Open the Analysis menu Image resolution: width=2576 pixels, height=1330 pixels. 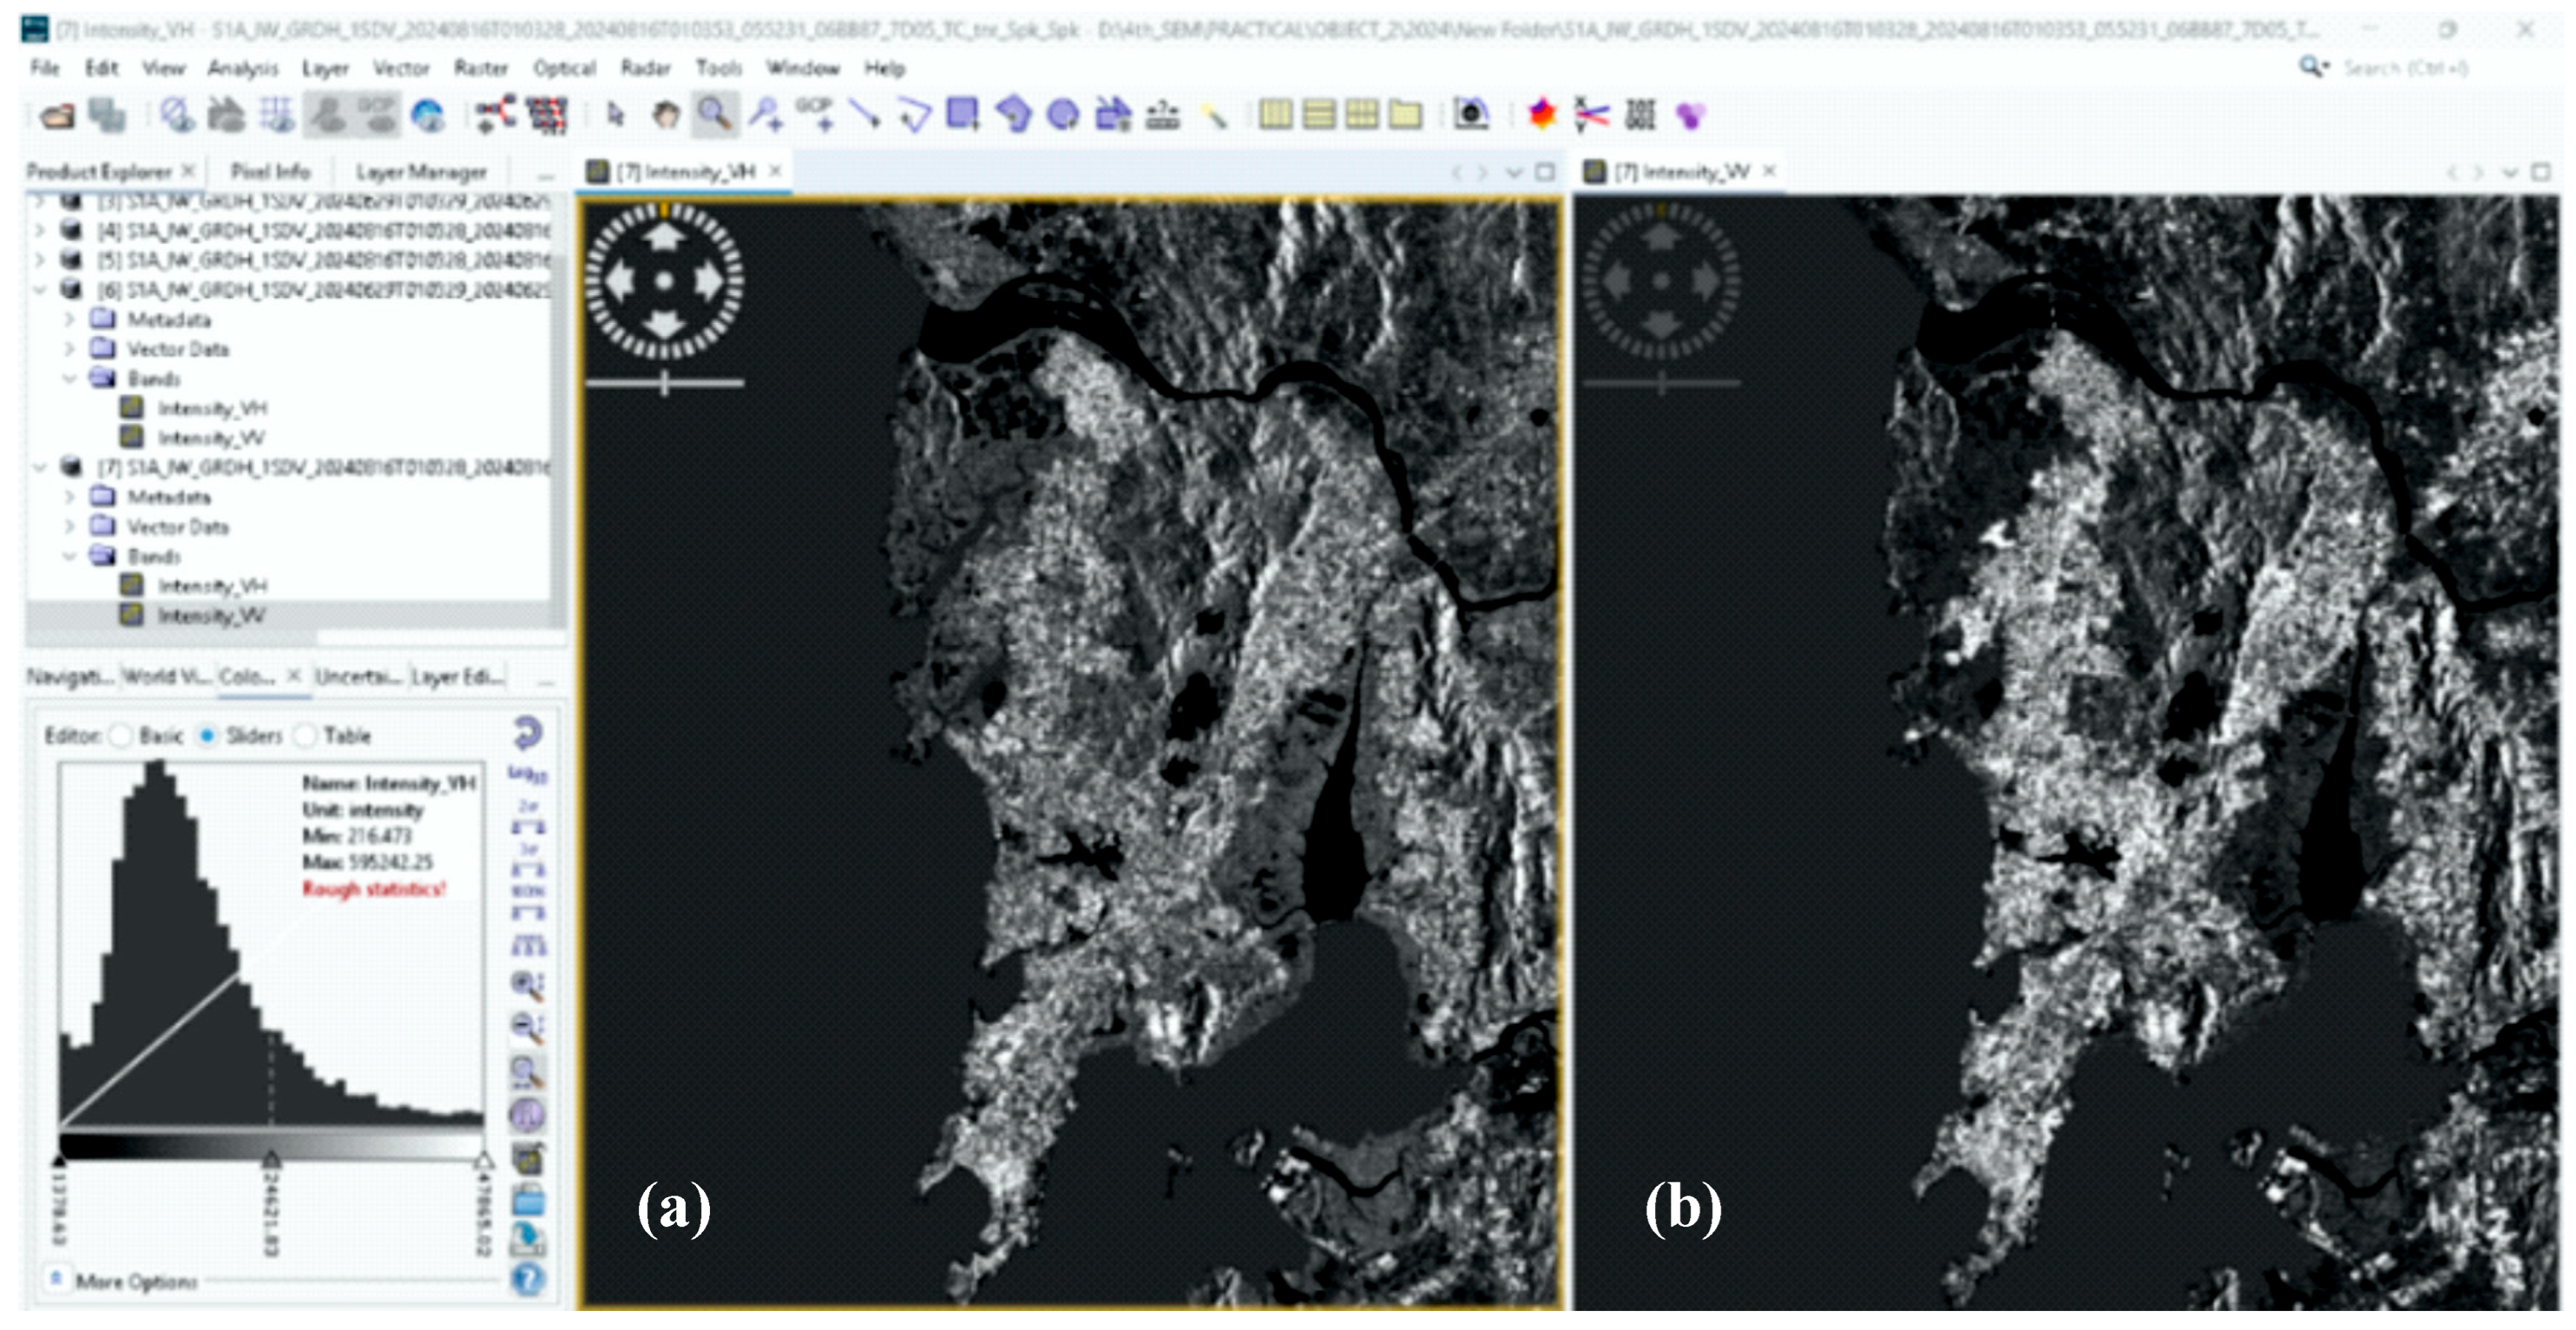[x=243, y=68]
